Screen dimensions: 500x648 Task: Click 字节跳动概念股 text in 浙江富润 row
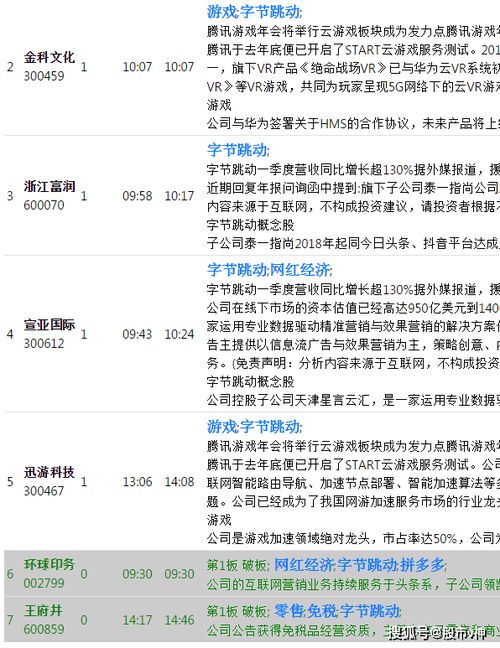point(250,225)
